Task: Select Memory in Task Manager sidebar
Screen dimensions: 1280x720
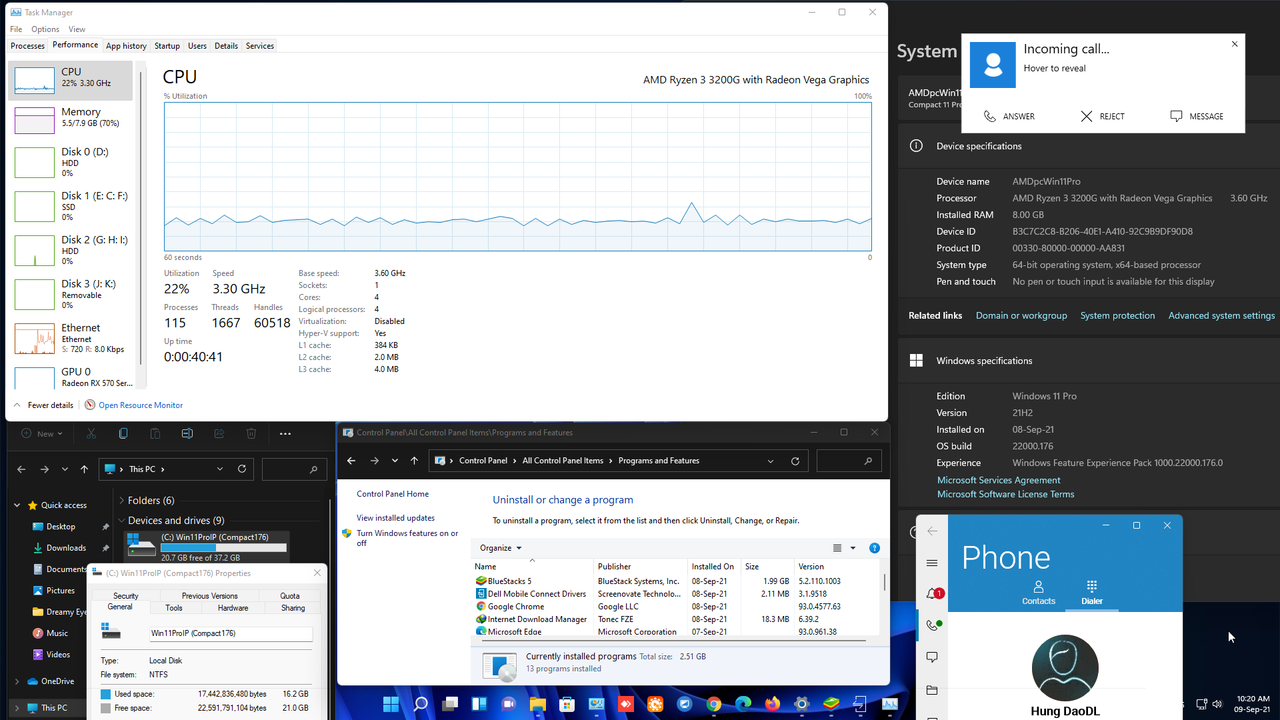Action: [70, 121]
